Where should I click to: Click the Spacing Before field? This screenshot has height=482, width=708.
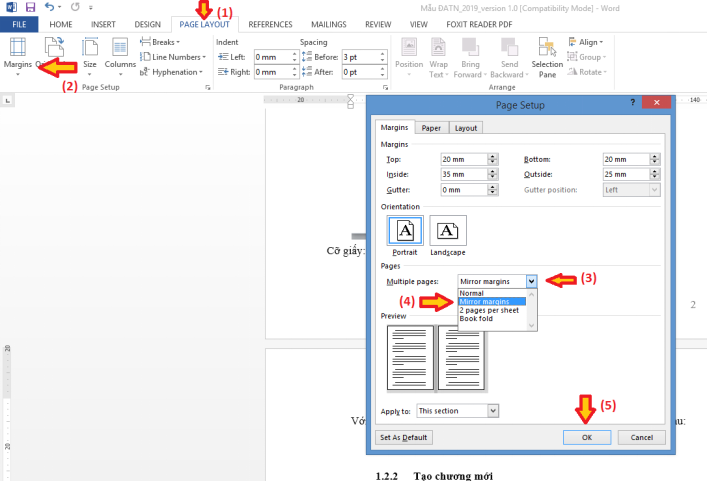click(361, 57)
